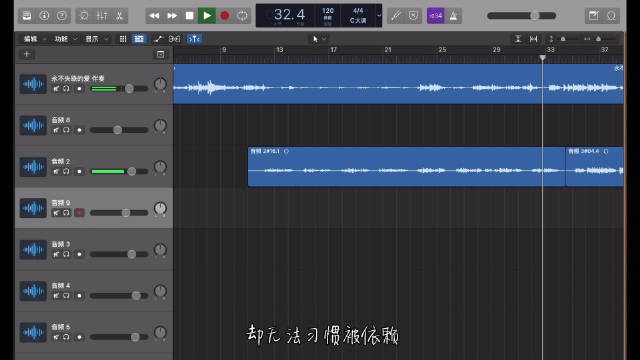The height and width of the screenshot is (360, 640).
Task: Expand the LCD display mode arrow
Action: tap(379, 16)
